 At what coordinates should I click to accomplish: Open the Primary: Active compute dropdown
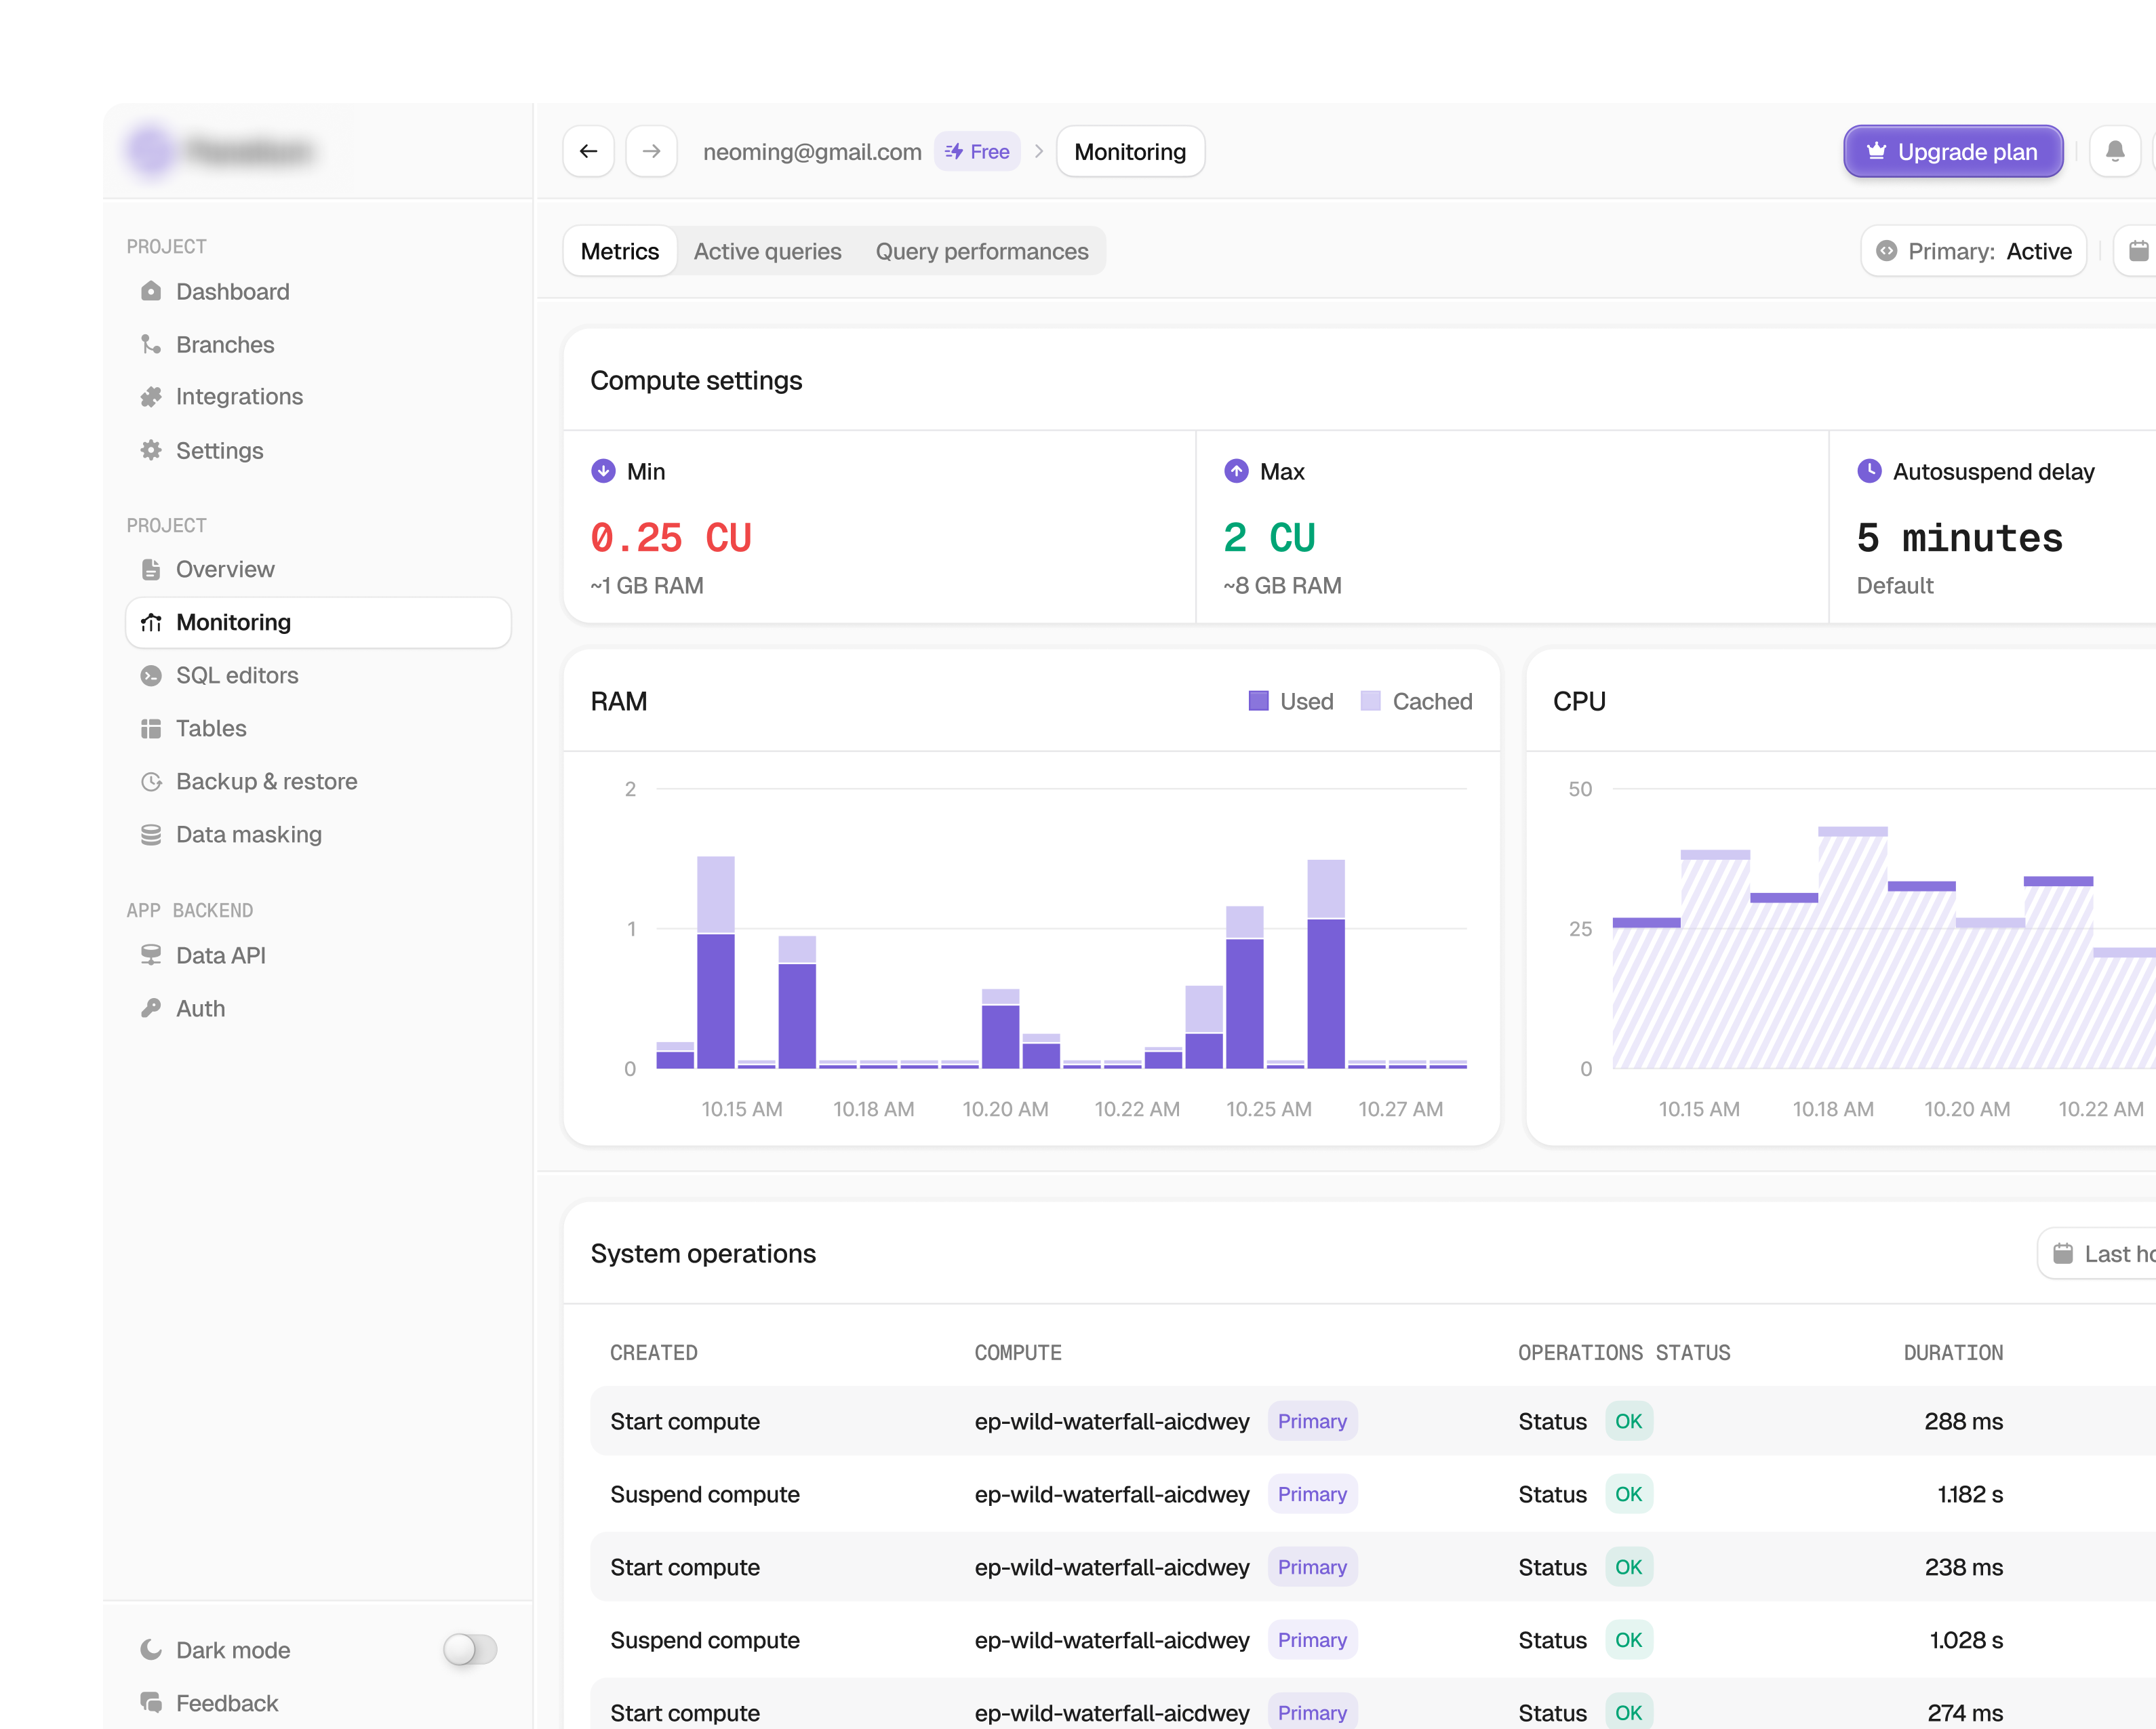(x=1973, y=251)
